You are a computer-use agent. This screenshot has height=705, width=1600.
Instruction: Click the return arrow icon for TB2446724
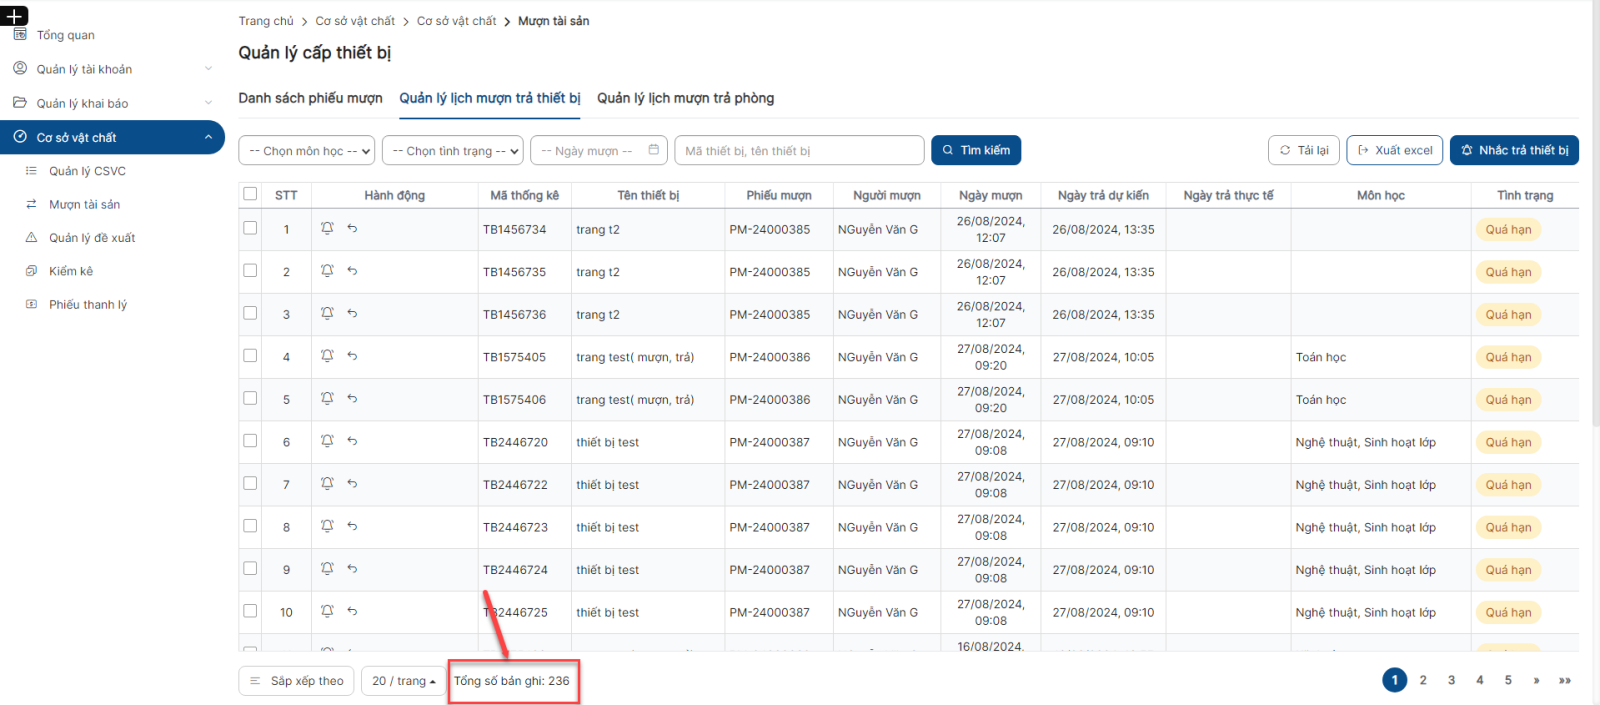[352, 568]
